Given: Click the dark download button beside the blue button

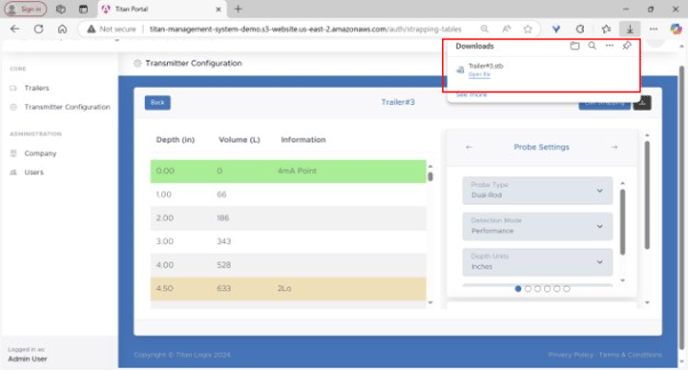Looking at the screenshot, I should click(x=642, y=103).
